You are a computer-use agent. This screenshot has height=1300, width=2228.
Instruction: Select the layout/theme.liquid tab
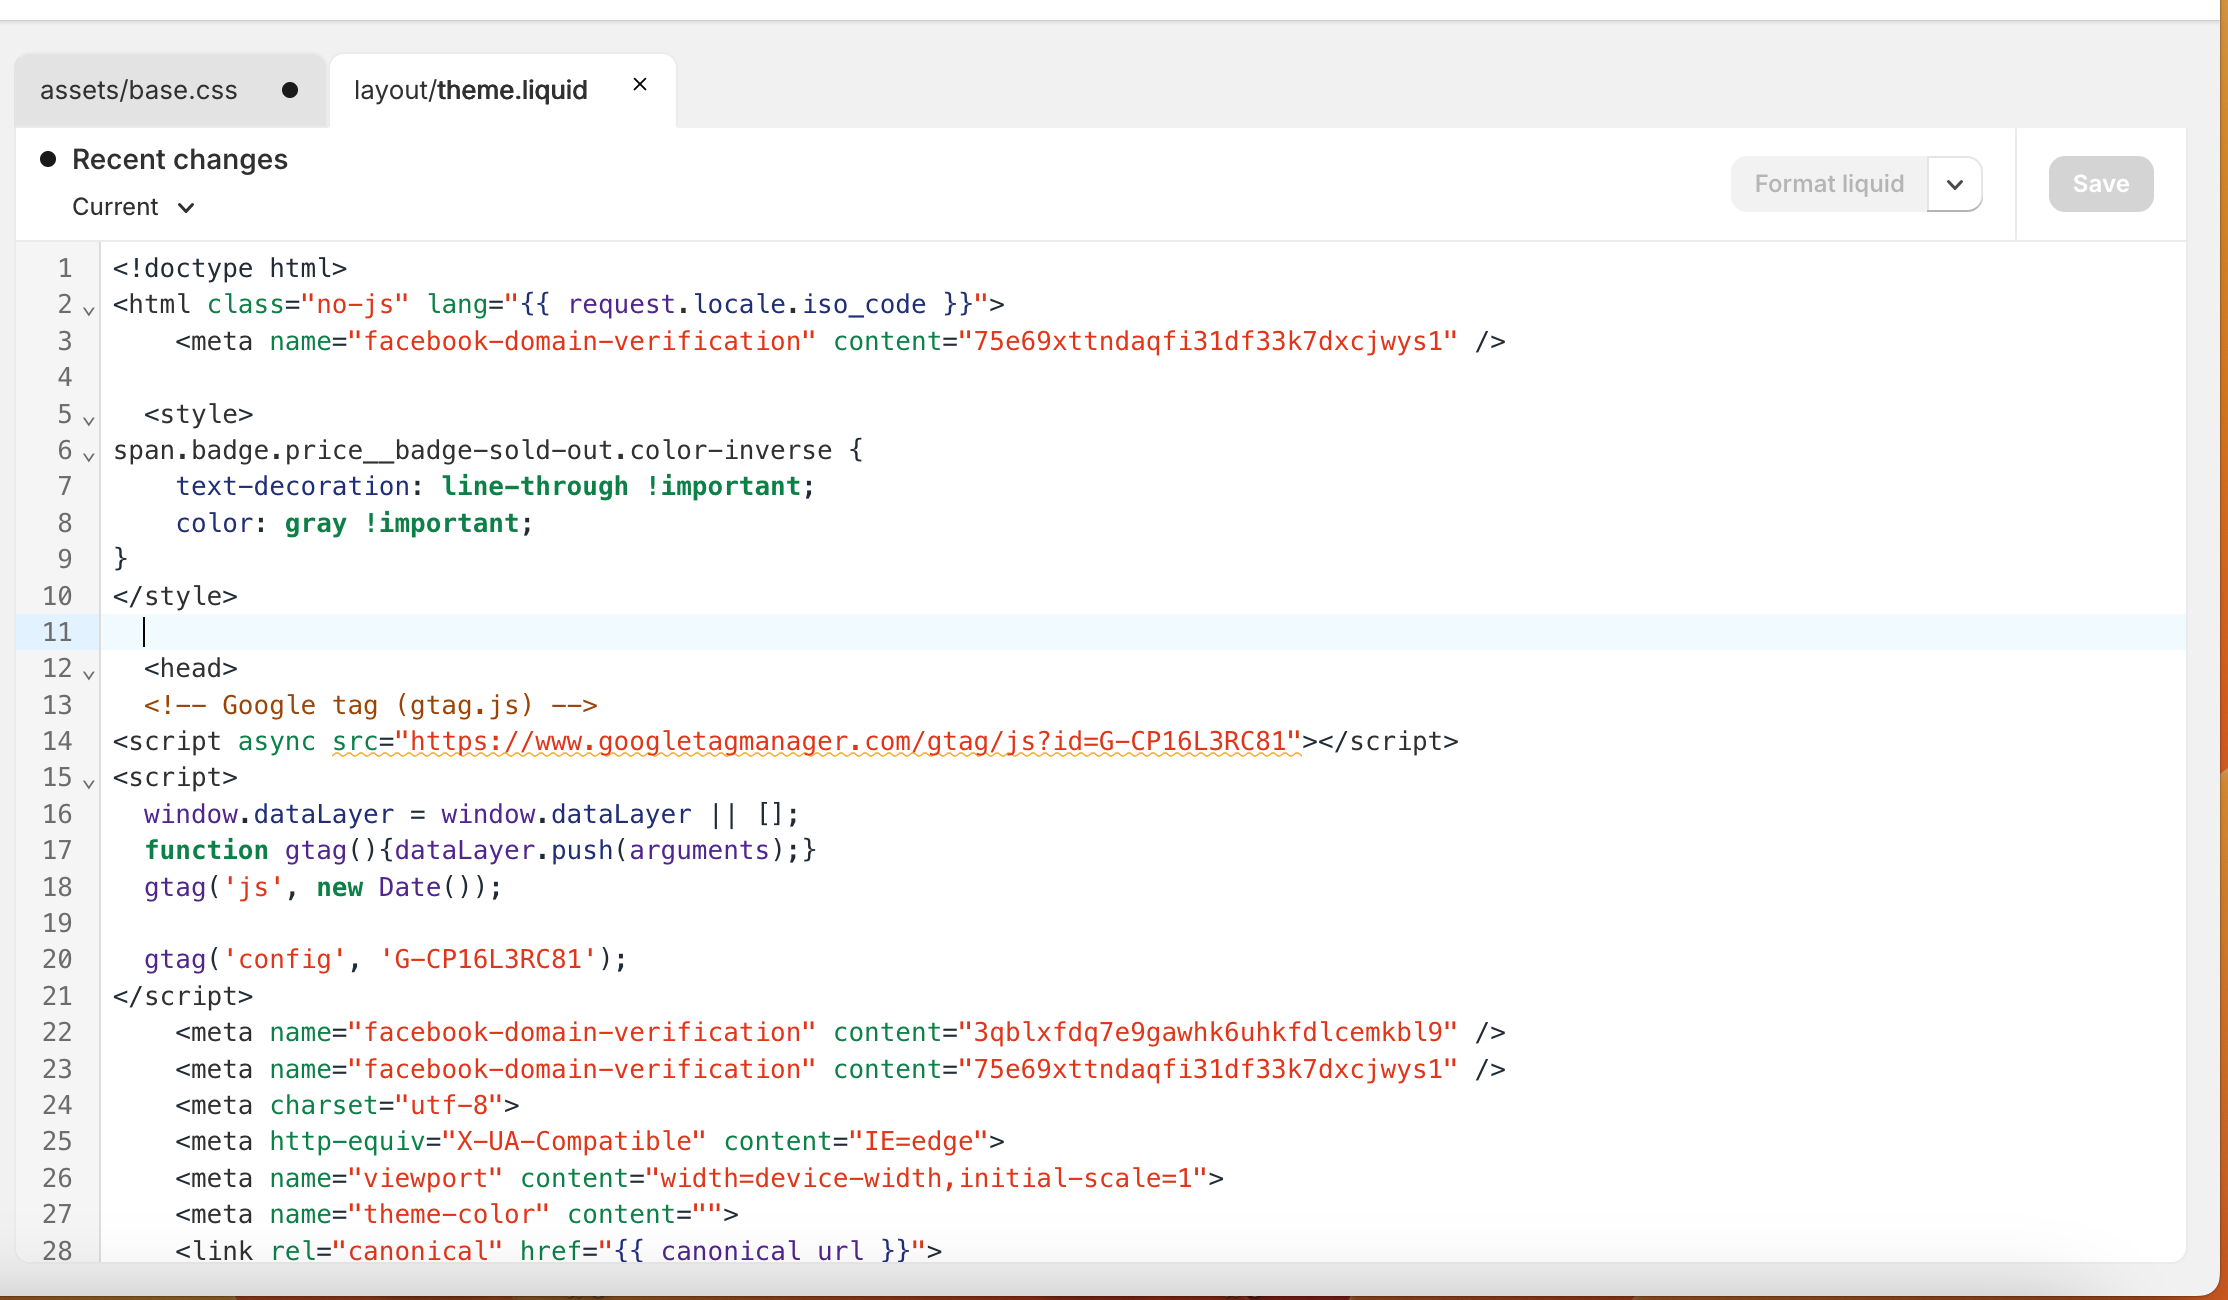(x=470, y=90)
